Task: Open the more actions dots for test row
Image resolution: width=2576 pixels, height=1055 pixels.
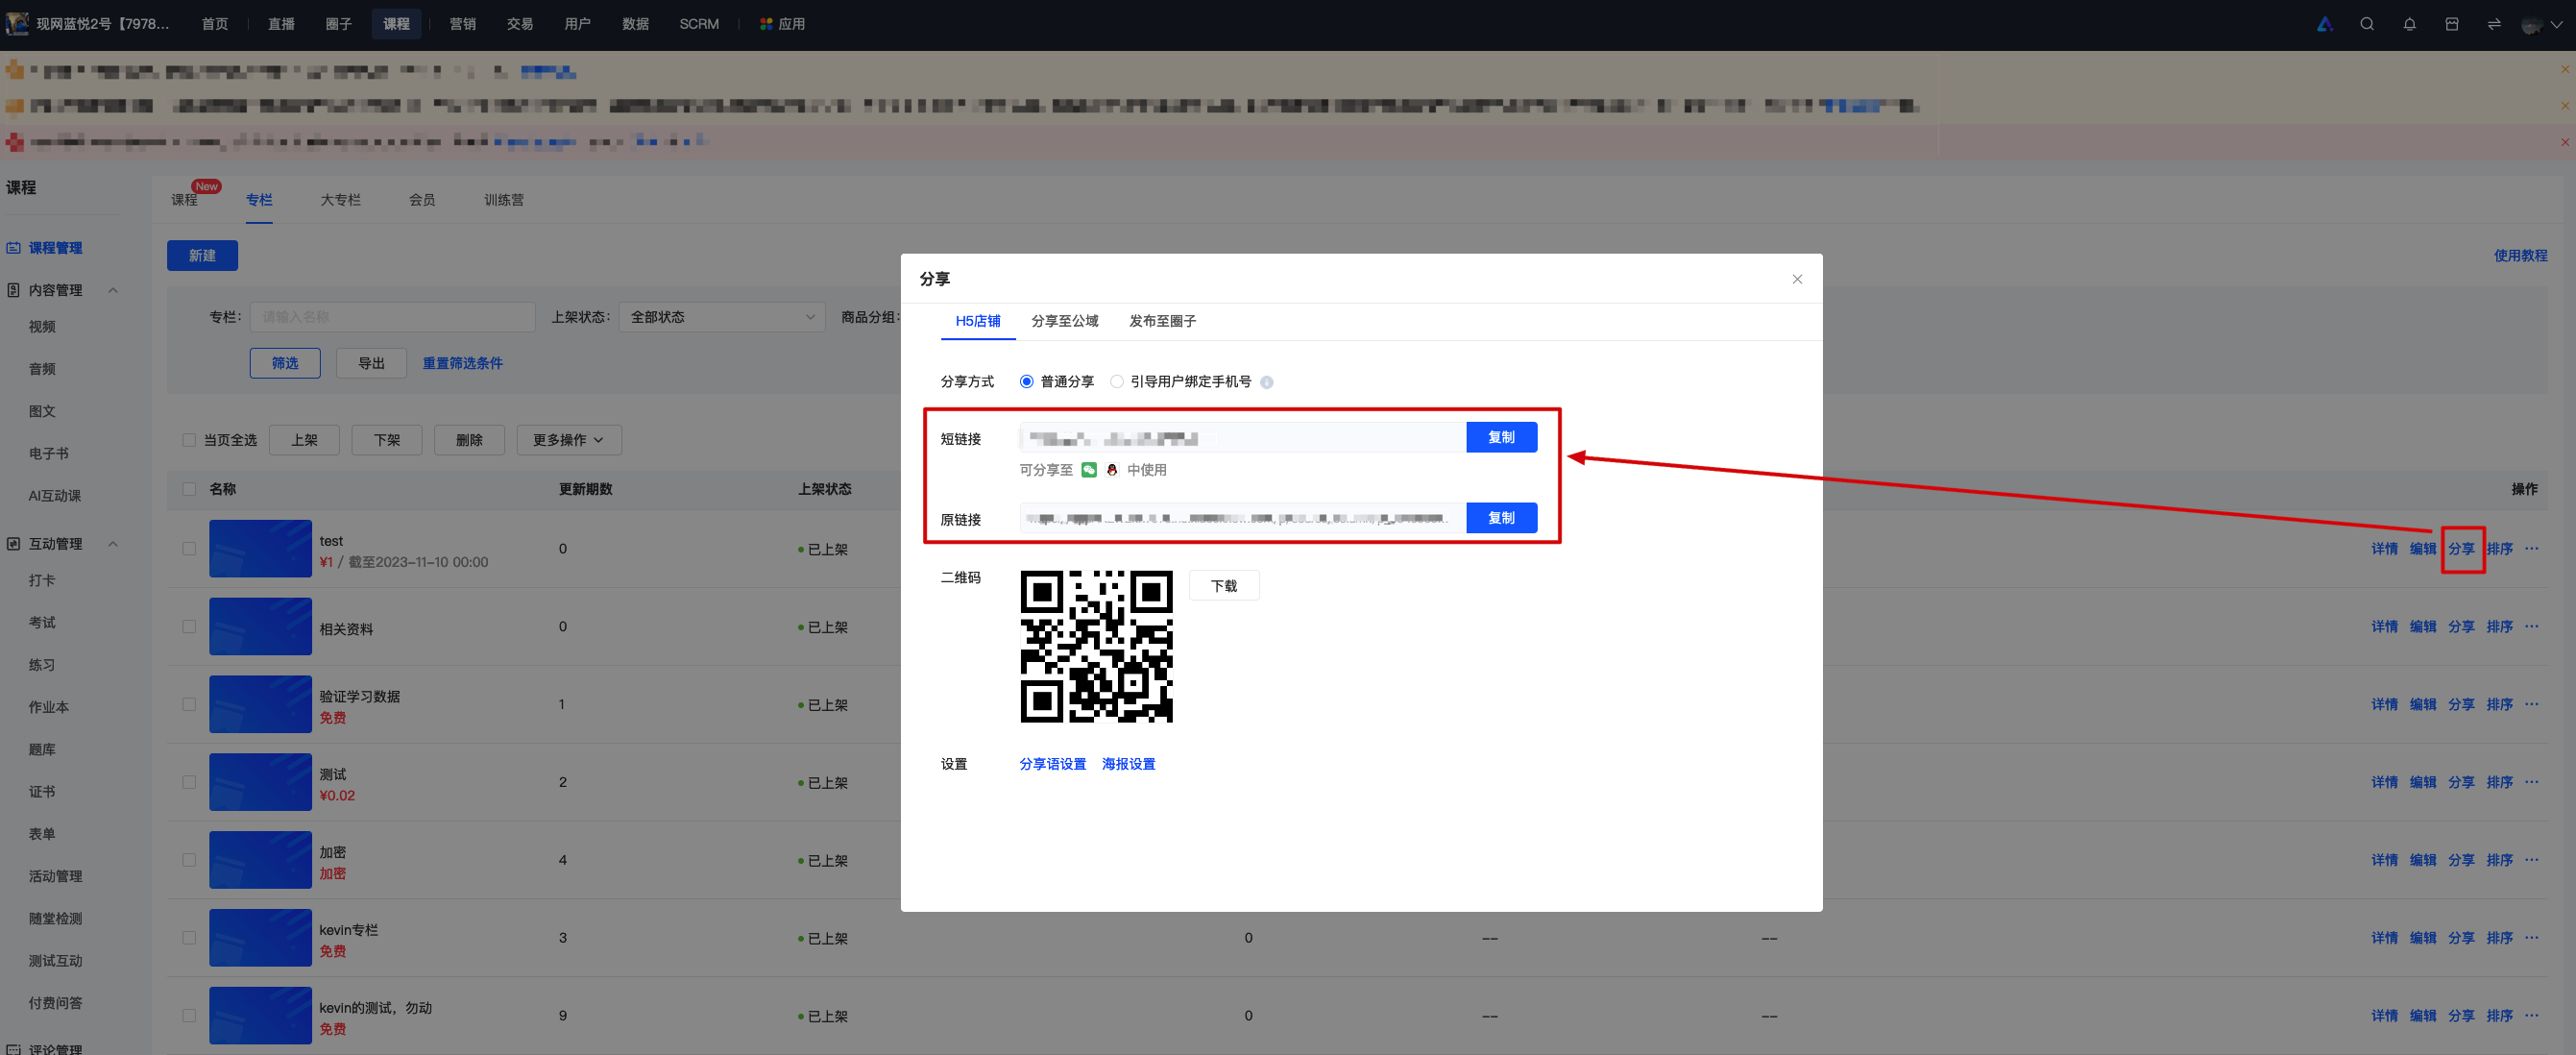Action: pyautogui.click(x=2531, y=548)
